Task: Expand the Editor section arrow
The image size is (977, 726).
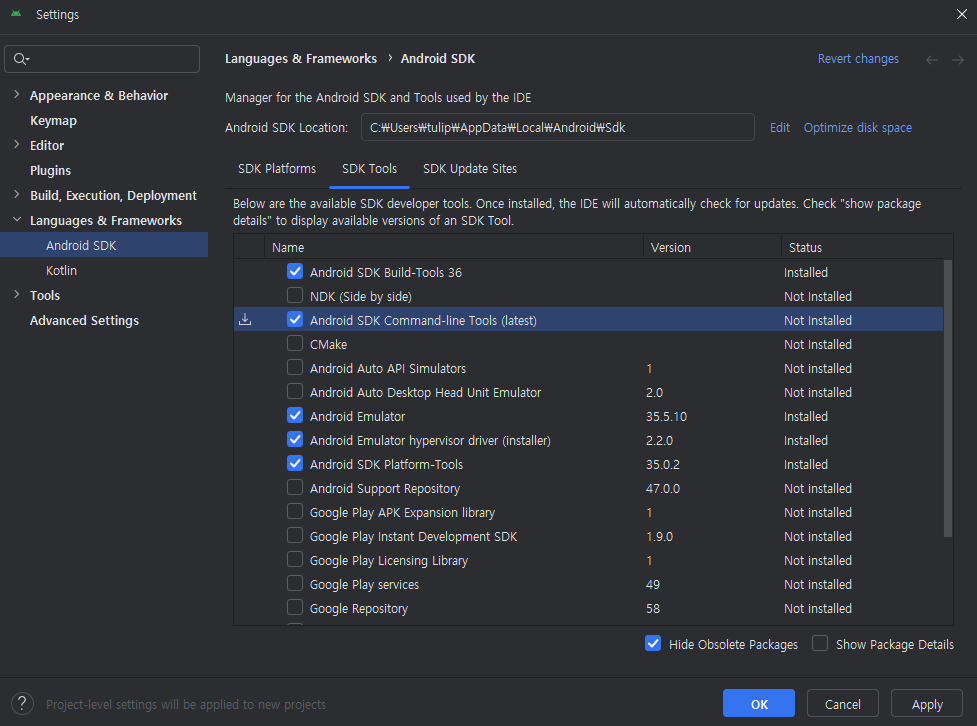Action: [x=17, y=145]
